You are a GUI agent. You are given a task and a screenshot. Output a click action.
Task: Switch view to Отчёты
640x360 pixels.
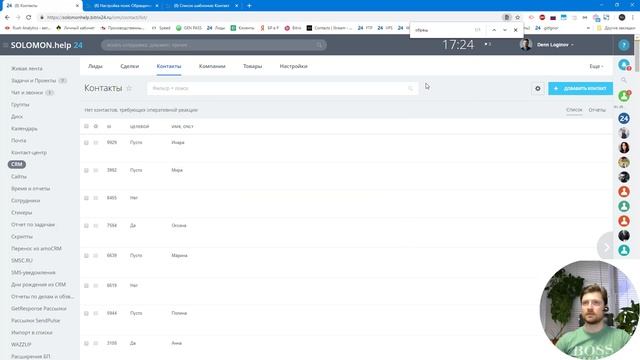[x=597, y=110]
